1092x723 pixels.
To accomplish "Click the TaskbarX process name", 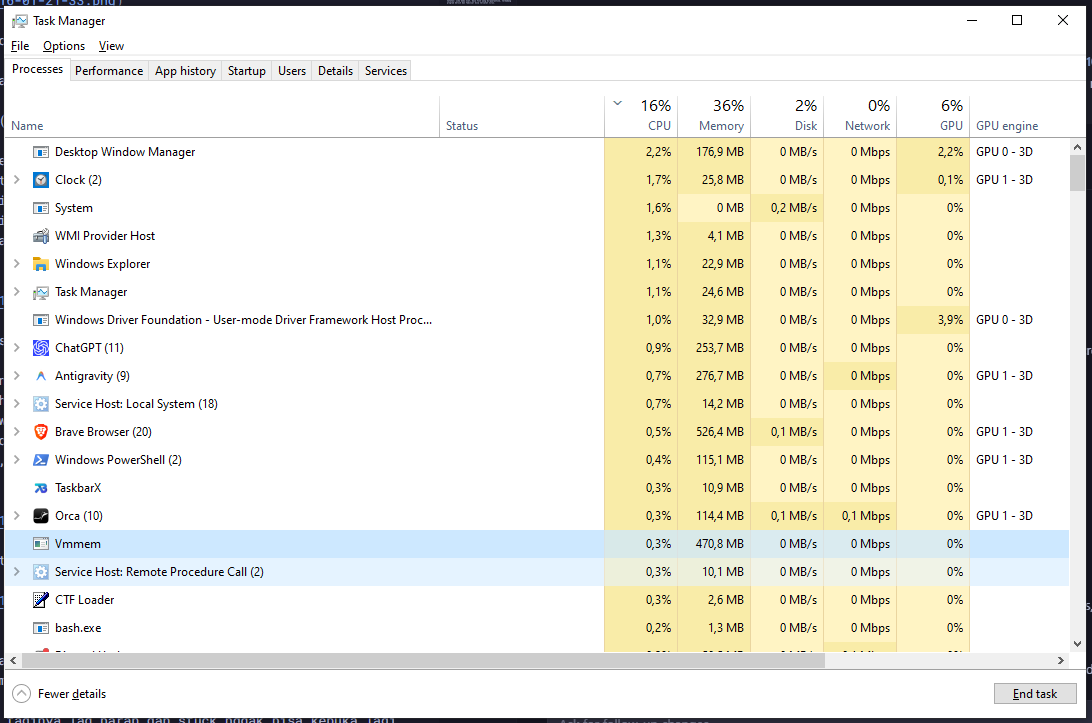I will click(x=78, y=488).
